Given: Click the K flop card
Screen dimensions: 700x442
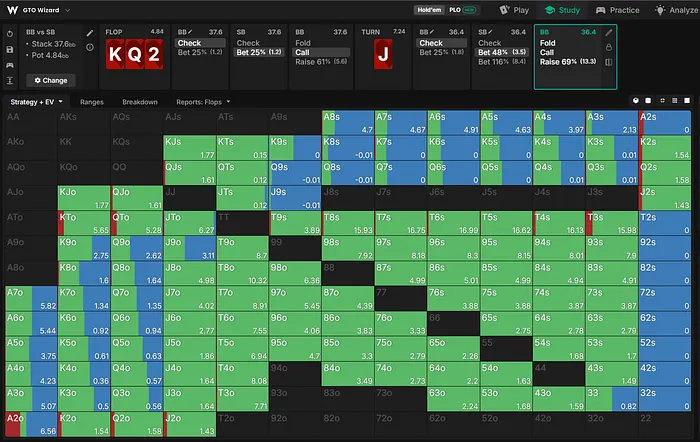Looking at the screenshot, I should (115, 54).
